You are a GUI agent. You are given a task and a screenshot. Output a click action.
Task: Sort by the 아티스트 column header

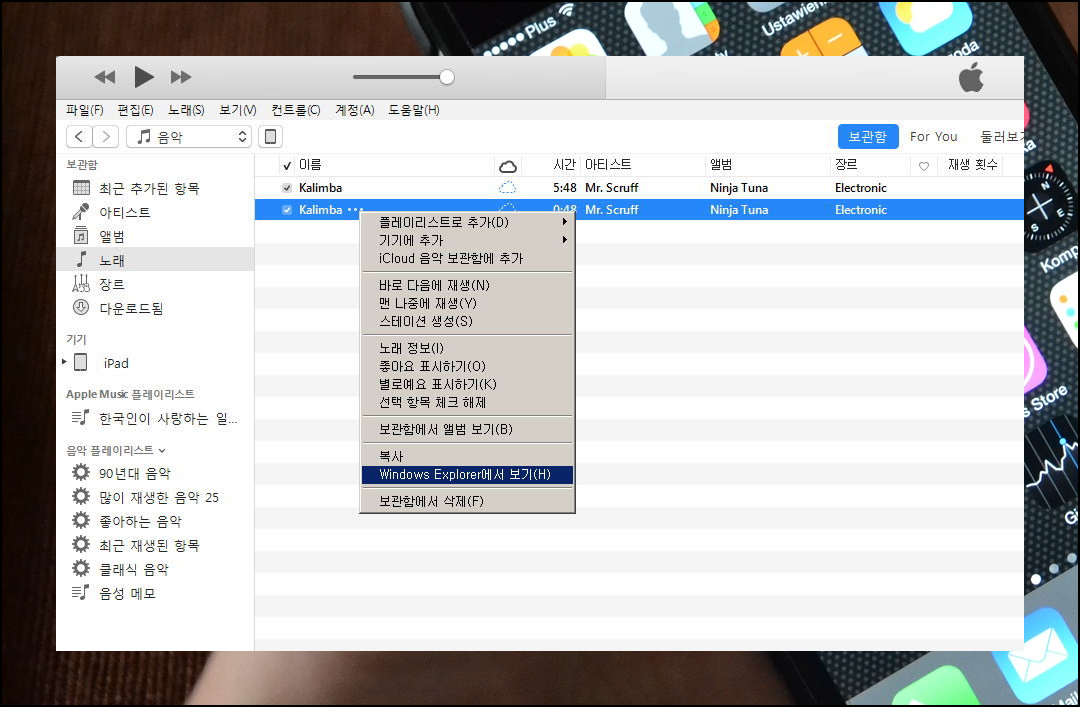tap(608, 165)
